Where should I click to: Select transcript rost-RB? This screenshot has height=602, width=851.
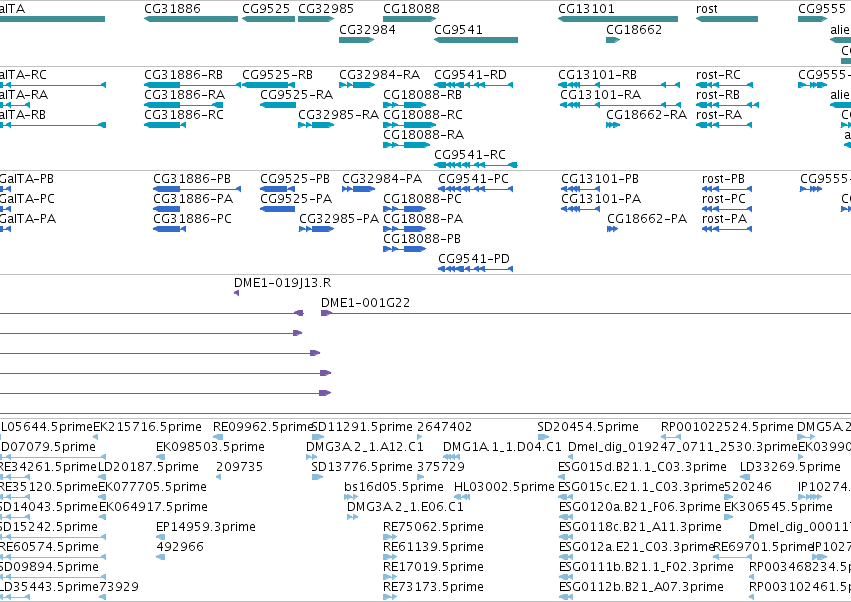[727, 105]
